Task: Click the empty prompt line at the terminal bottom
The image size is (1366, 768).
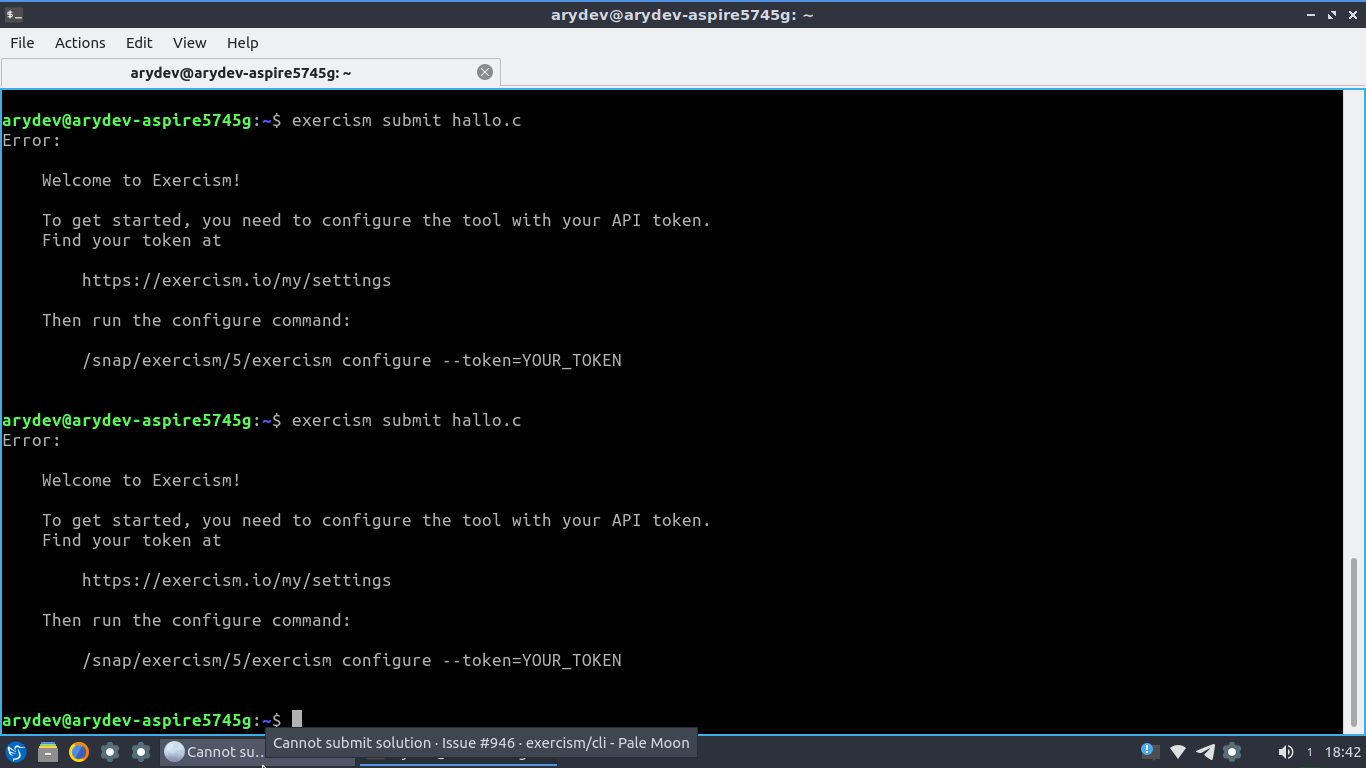Action: (670, 720)
